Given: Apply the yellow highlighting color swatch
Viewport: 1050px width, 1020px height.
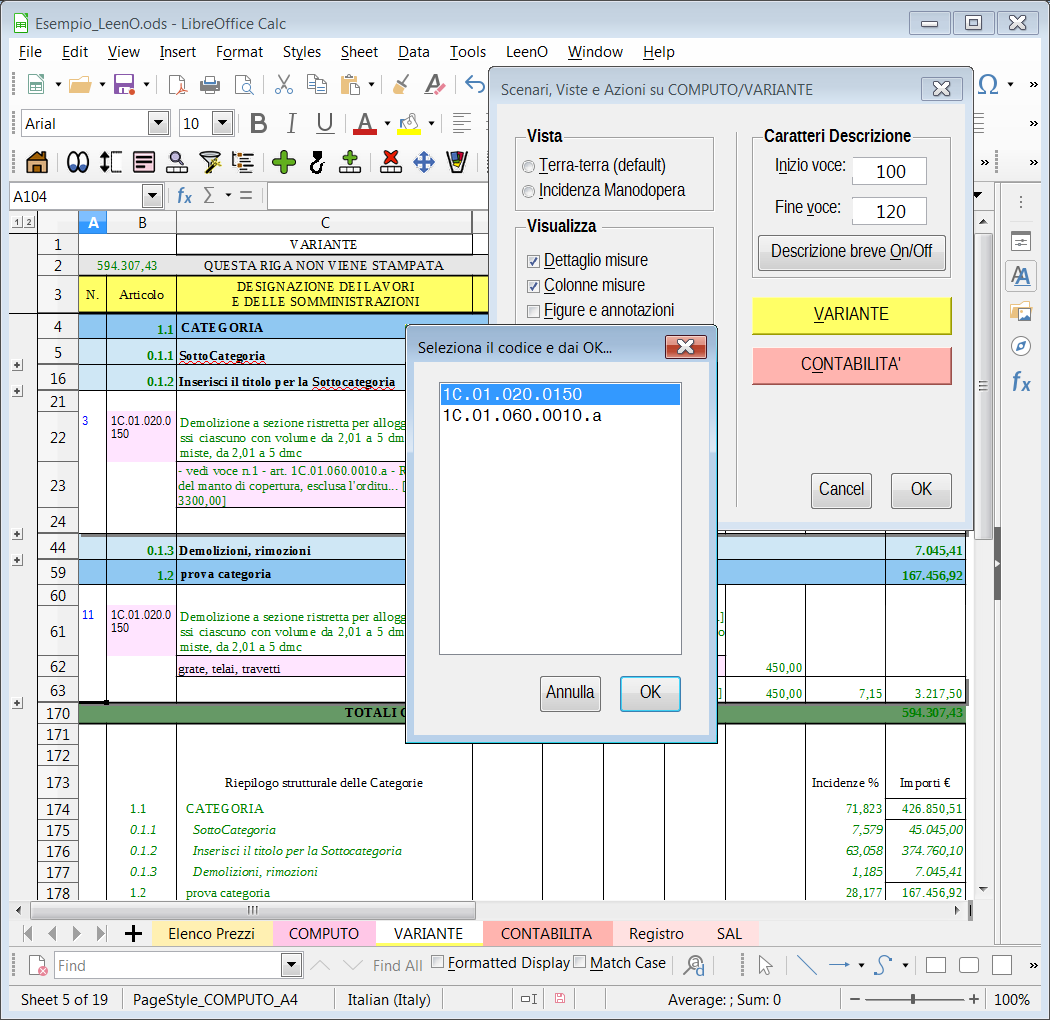Looking at the screenshot, I should (x=409, y=125).
